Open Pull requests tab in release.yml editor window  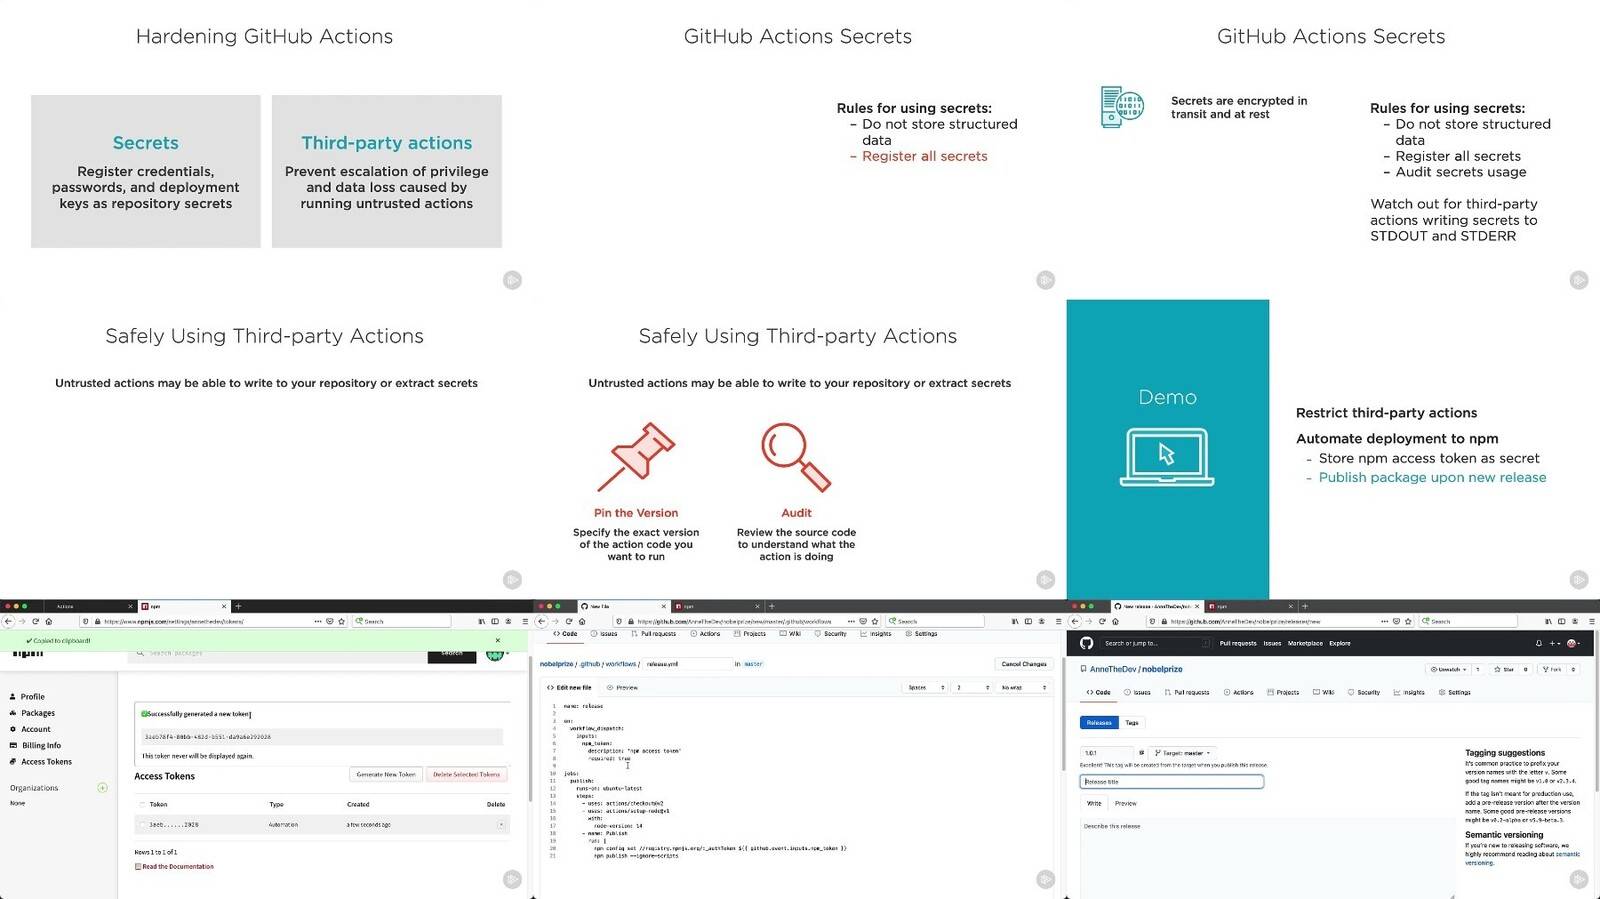click(654, 634)
